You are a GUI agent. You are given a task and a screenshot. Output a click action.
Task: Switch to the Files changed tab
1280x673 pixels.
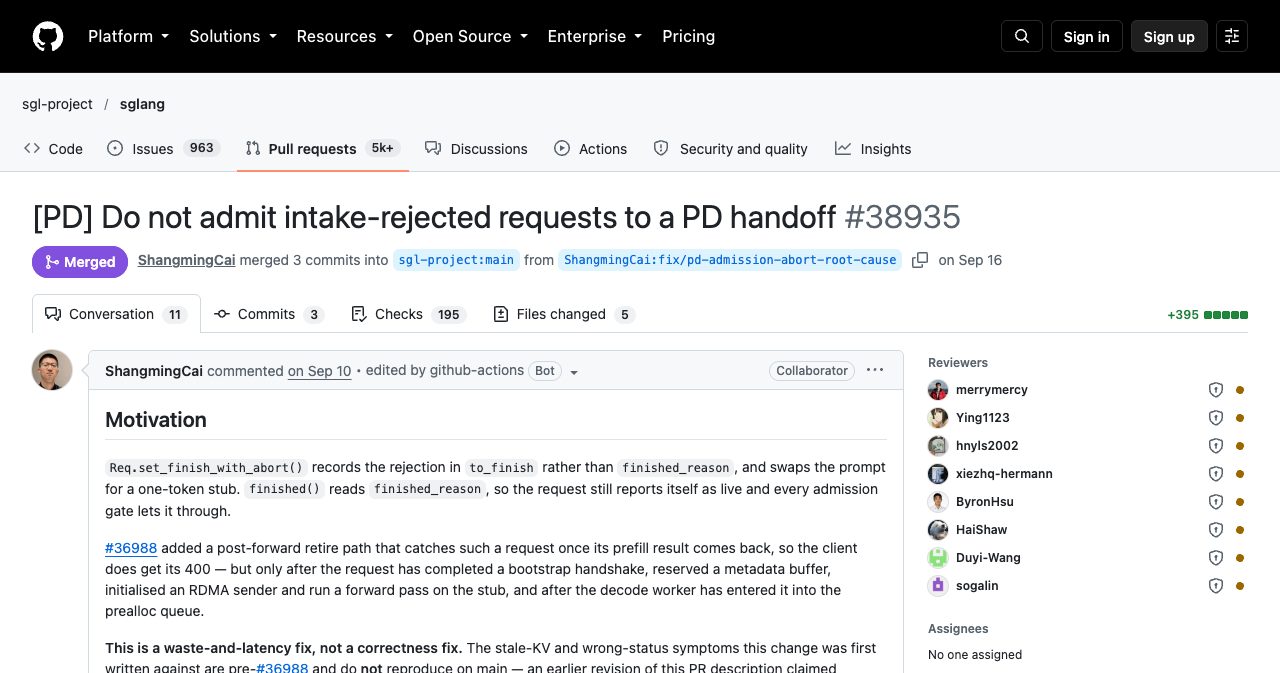(564, 314)
